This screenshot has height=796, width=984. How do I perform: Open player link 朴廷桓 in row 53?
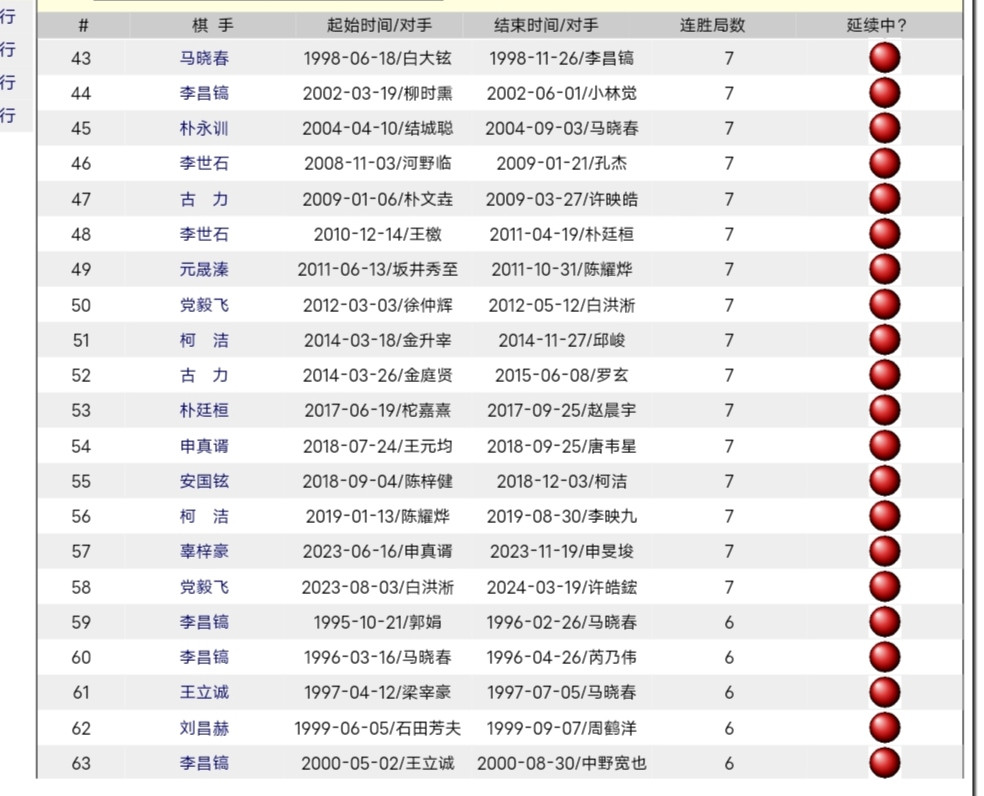(x=204, y=411)
